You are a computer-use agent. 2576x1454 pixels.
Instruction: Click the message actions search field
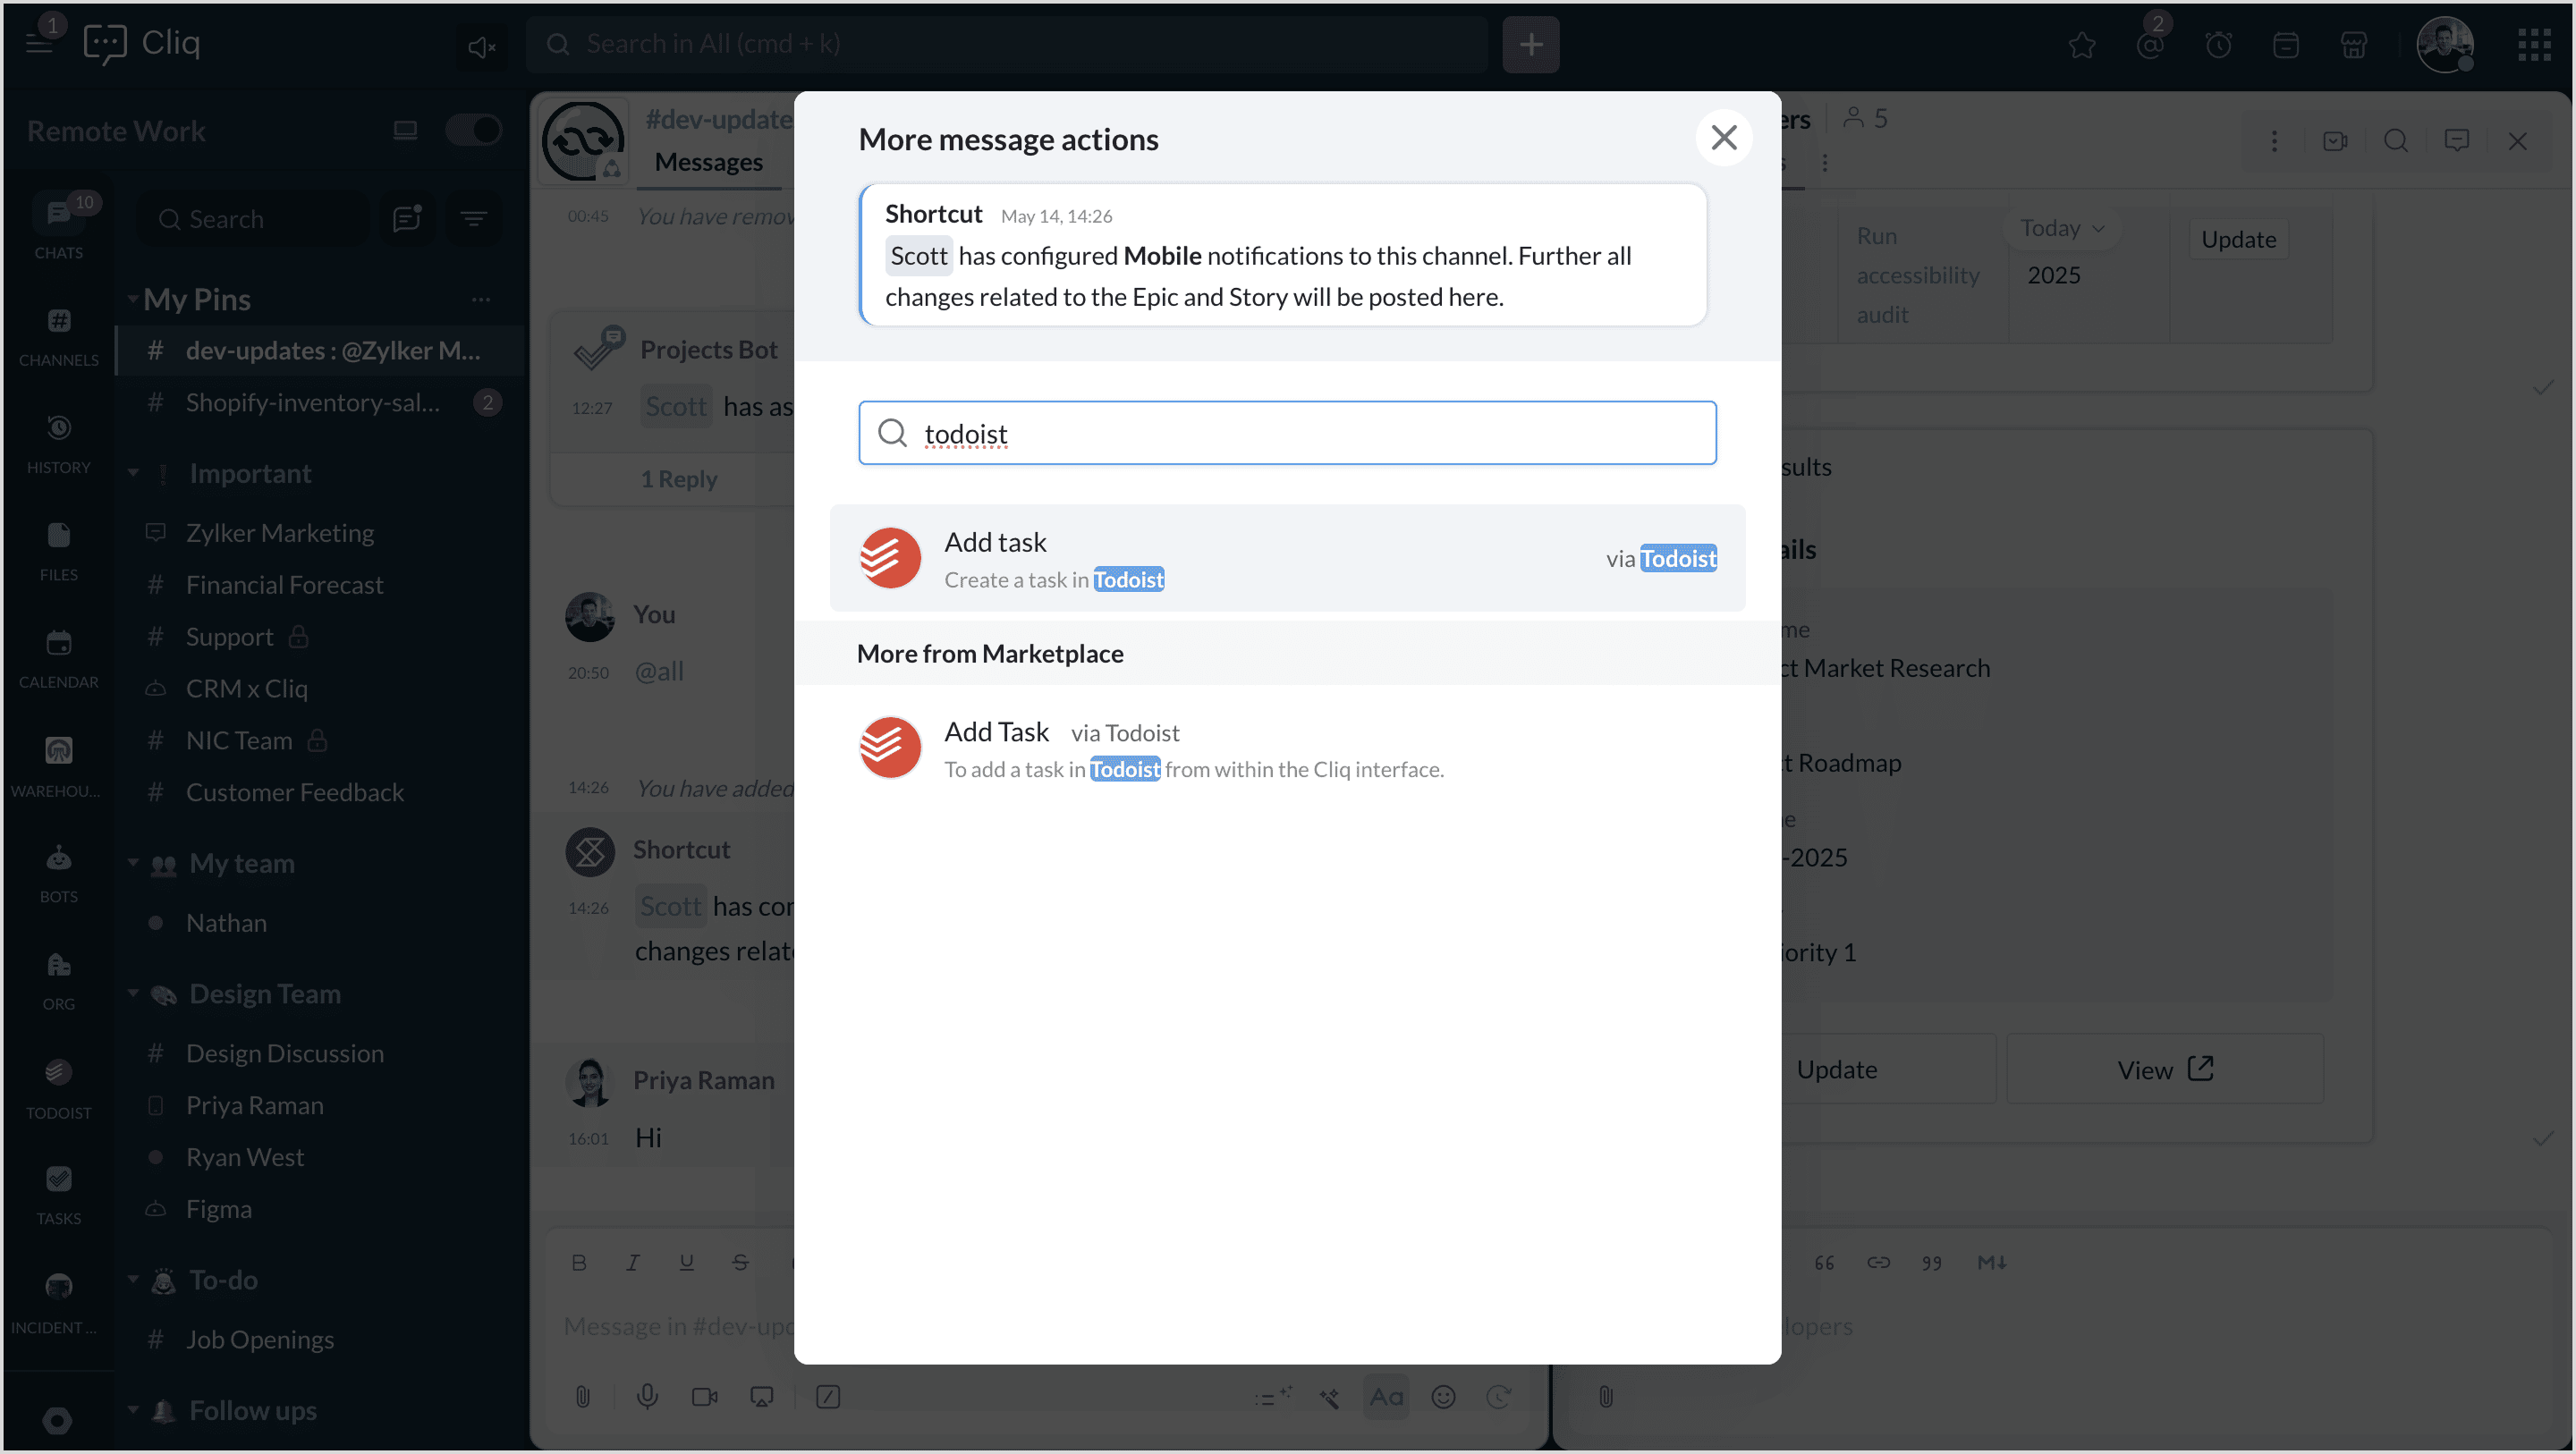tap(1286, 433)
